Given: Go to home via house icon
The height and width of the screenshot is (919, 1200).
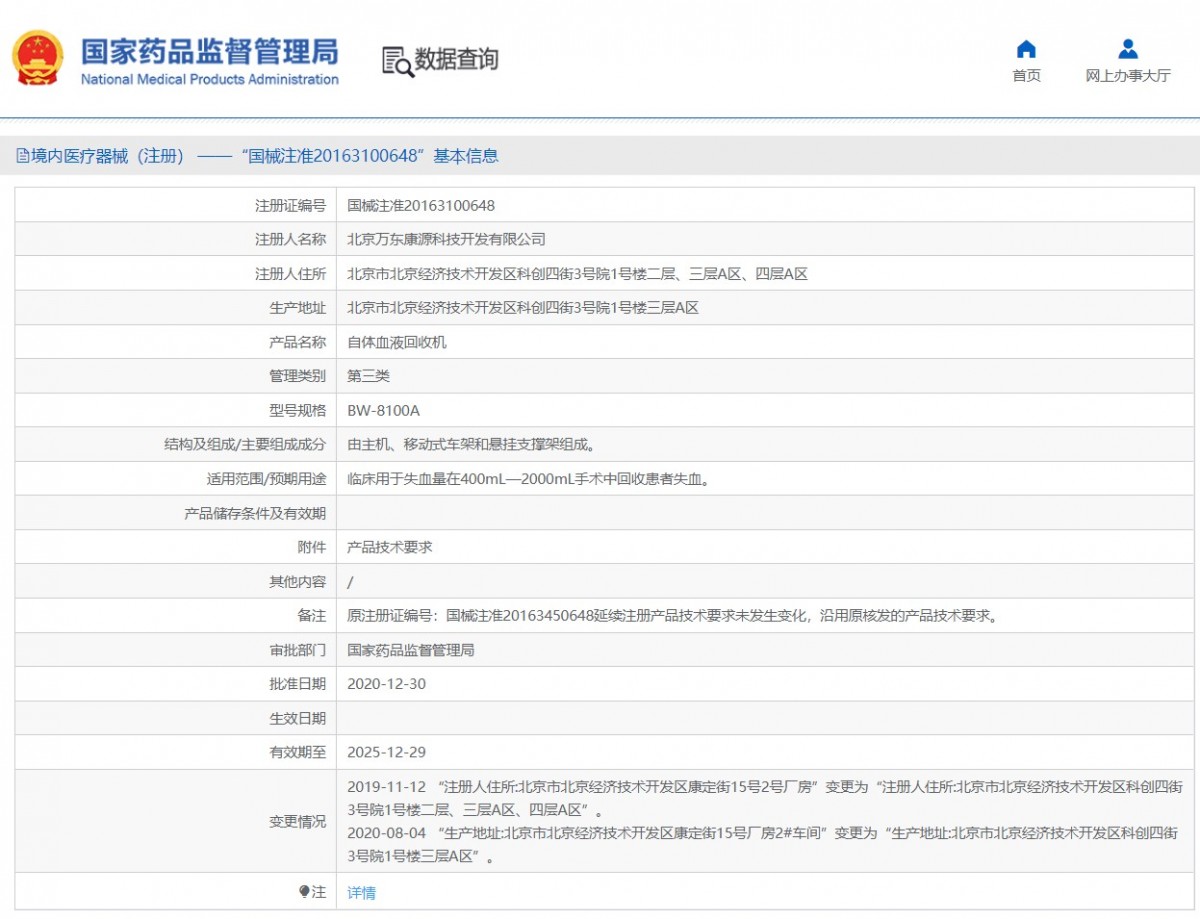Looking at the screenshot, I should 1026,50.
